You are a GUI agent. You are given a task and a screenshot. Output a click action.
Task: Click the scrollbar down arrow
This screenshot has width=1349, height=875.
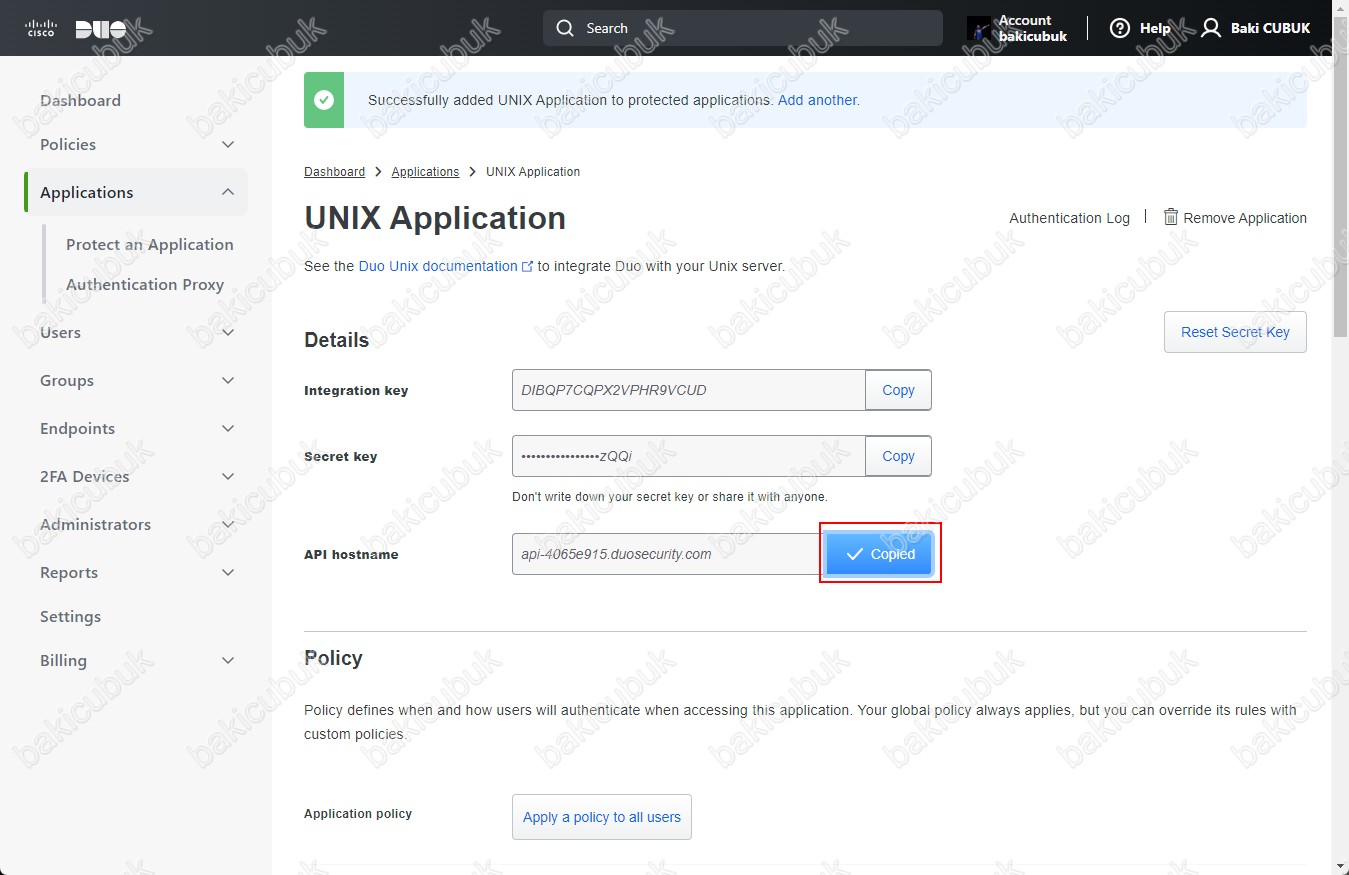(1340, 866)
